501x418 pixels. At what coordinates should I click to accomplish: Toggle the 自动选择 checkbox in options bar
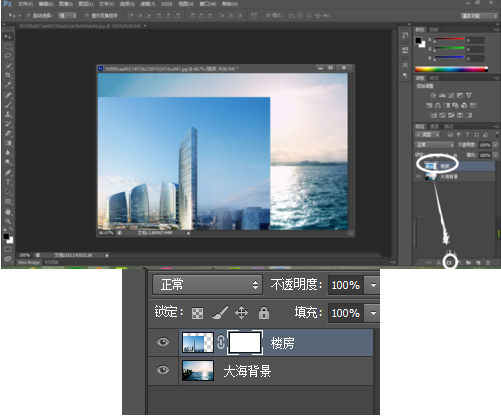pyautogui.click(x=28, y=15)
